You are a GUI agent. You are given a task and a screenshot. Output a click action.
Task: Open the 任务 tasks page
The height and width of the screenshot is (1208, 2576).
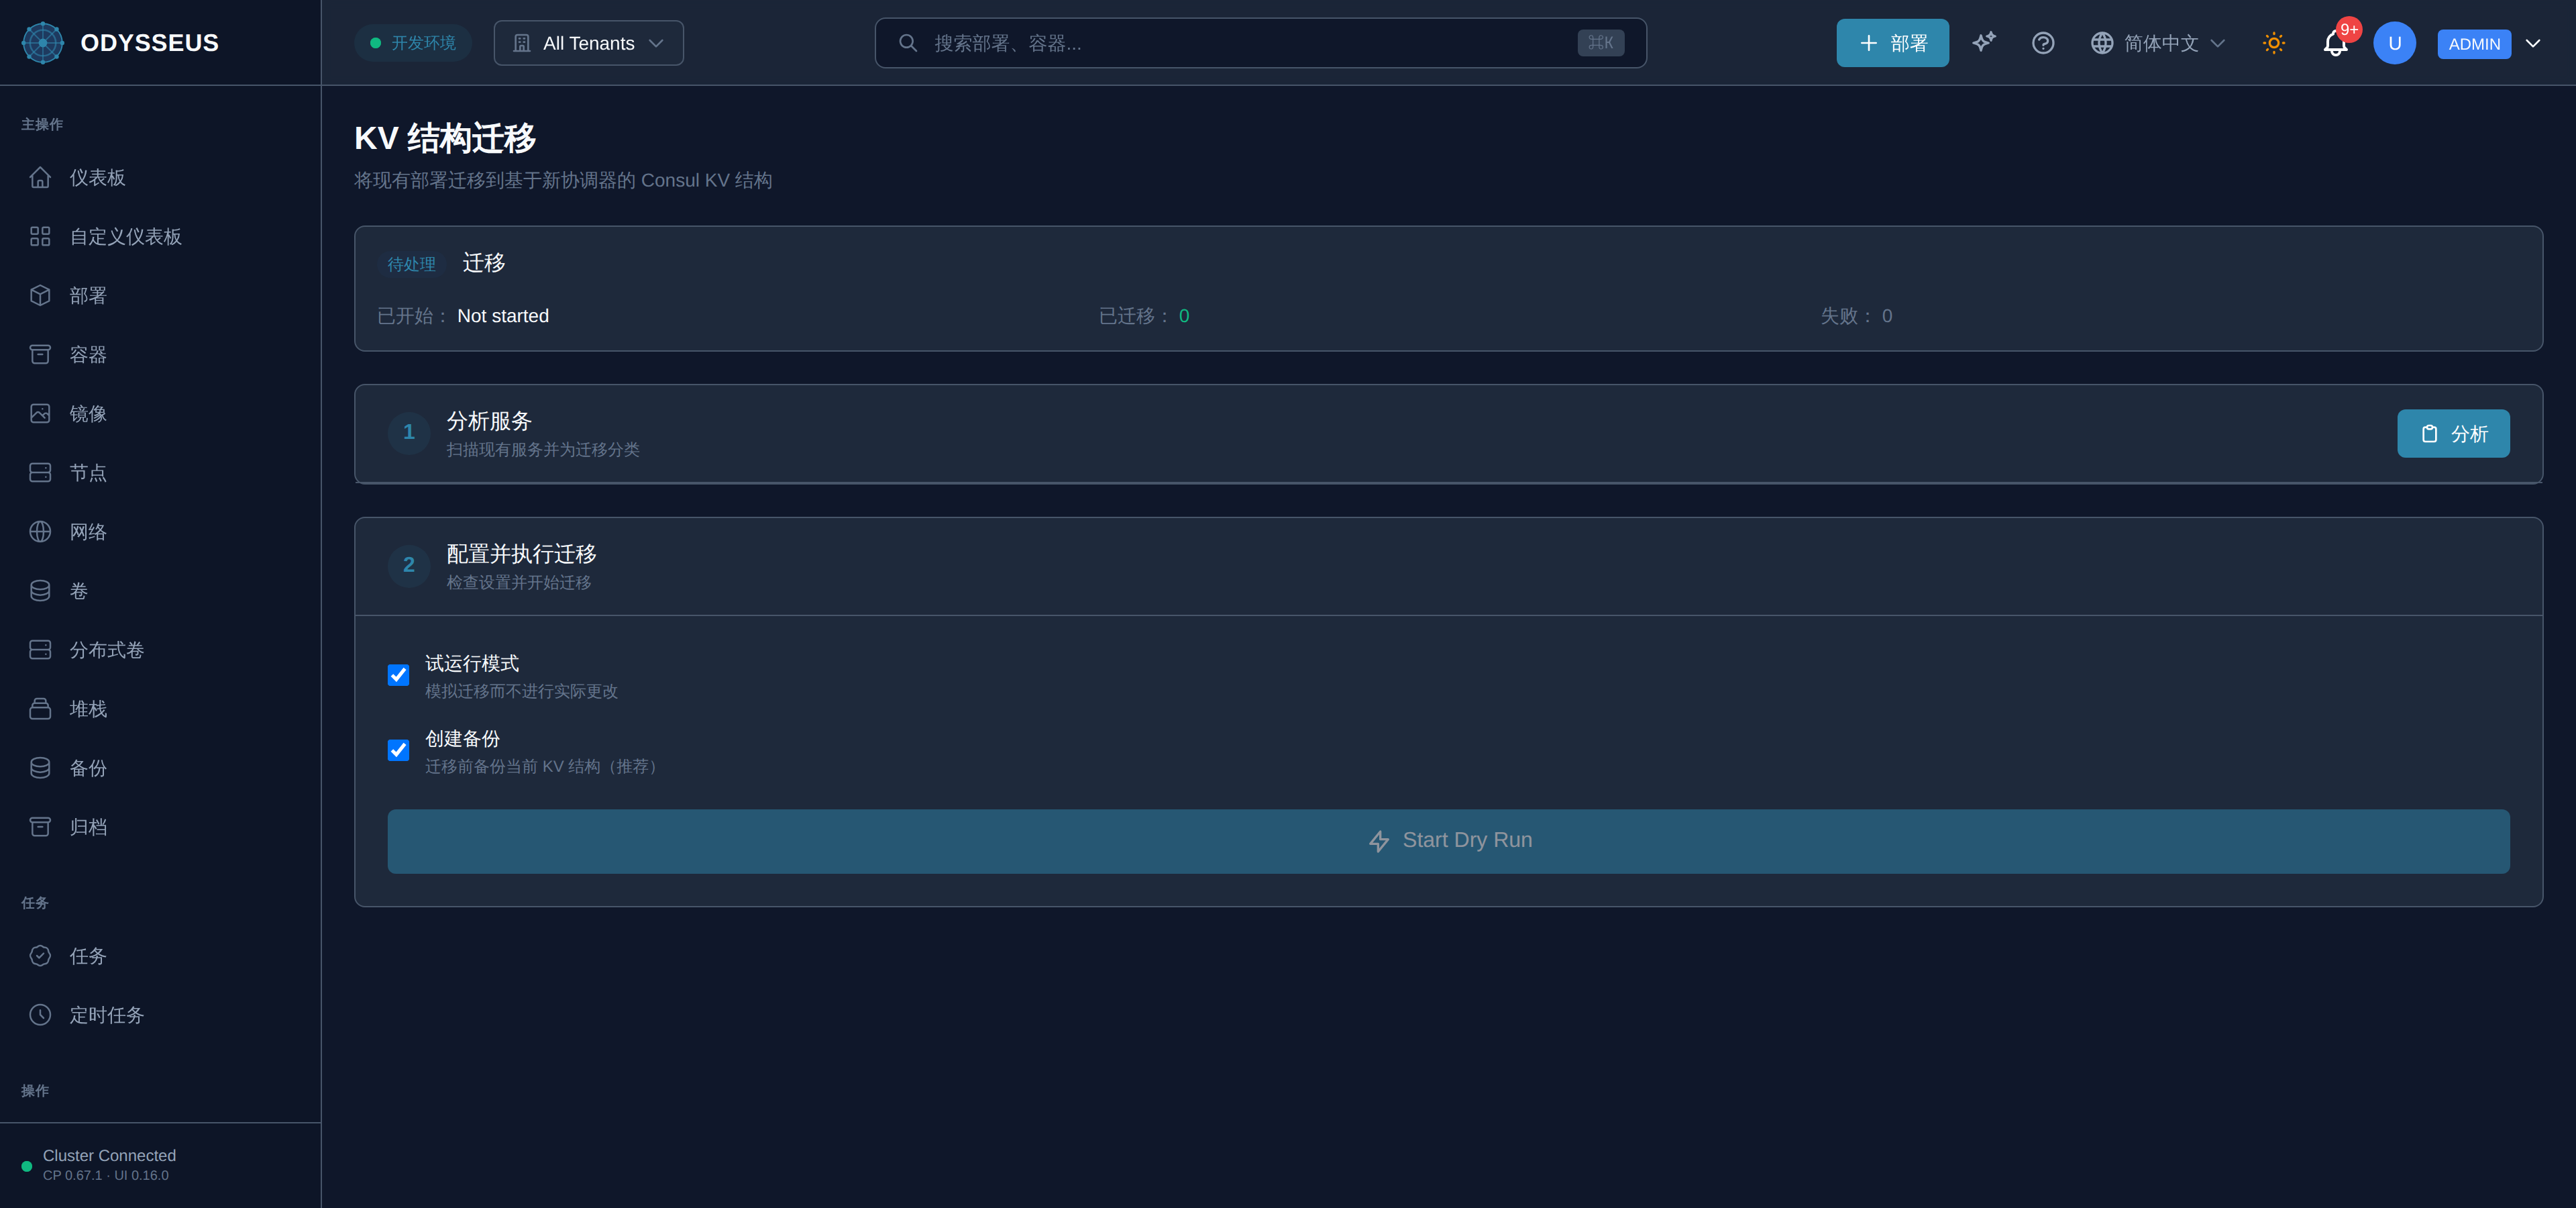(160, 955)
